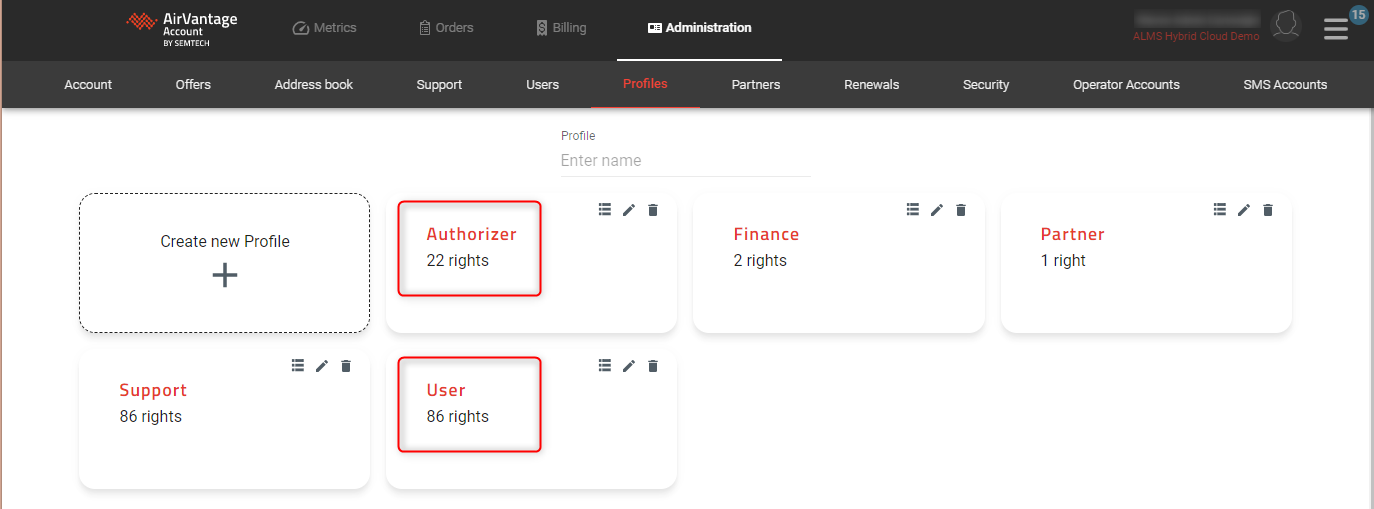Screen dimensions: 1374x509
Task: Open the Billing tab
Action: tap(561, 28)
